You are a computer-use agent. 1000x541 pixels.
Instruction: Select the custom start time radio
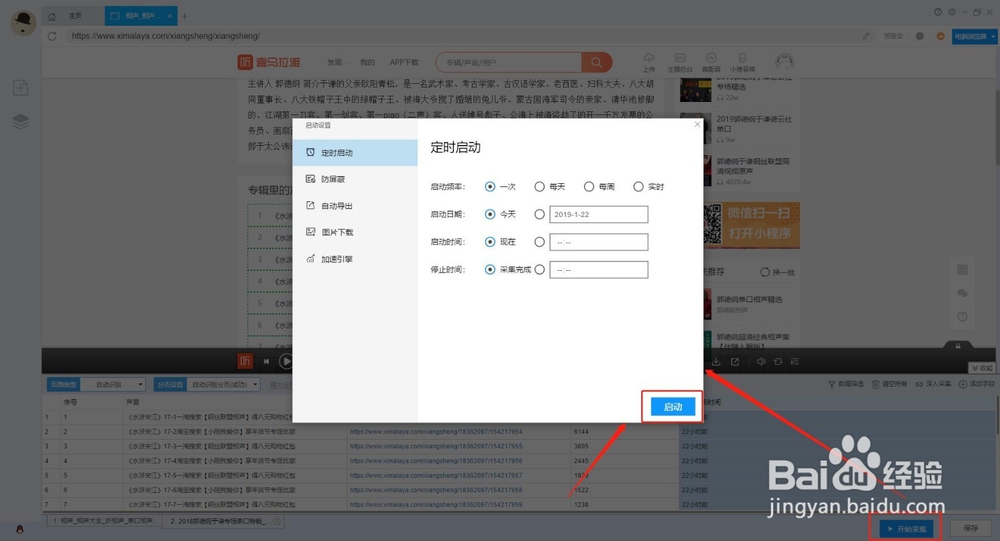540,242
